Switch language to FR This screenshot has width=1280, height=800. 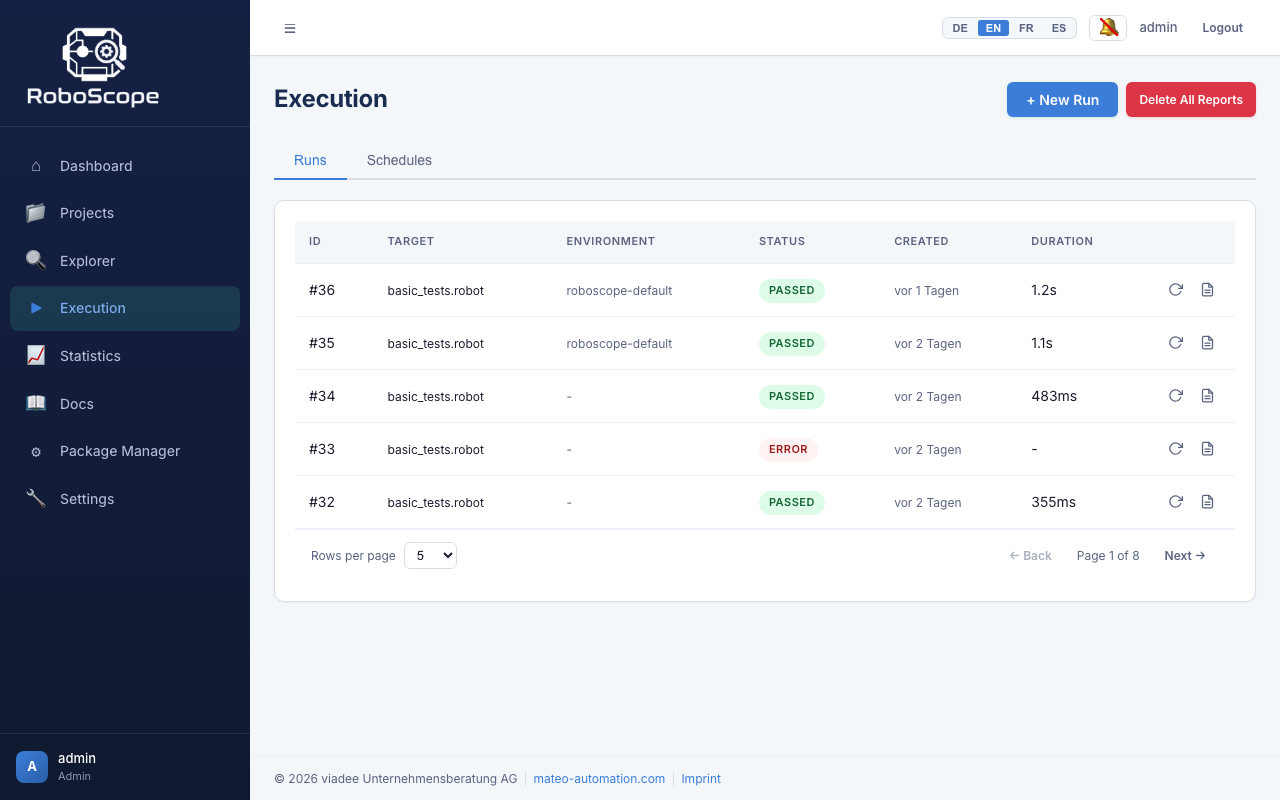point(1026,28)
